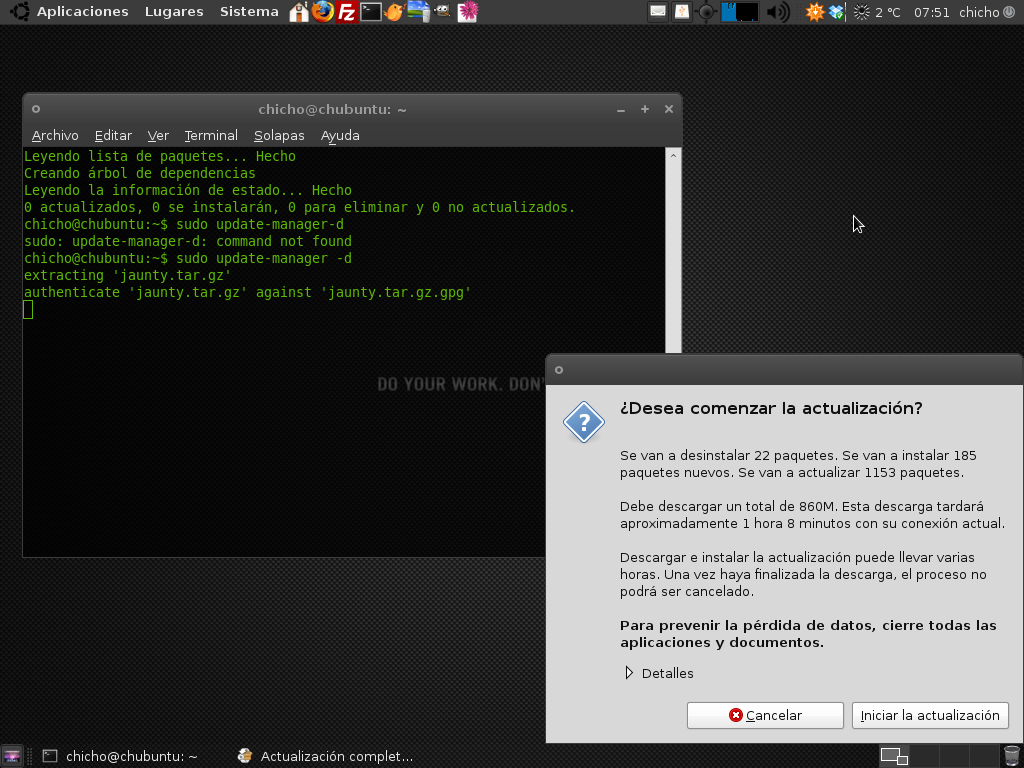Open the Terminal menu
The width and height of the screenshot is (1024, 768).
point(211,136)
